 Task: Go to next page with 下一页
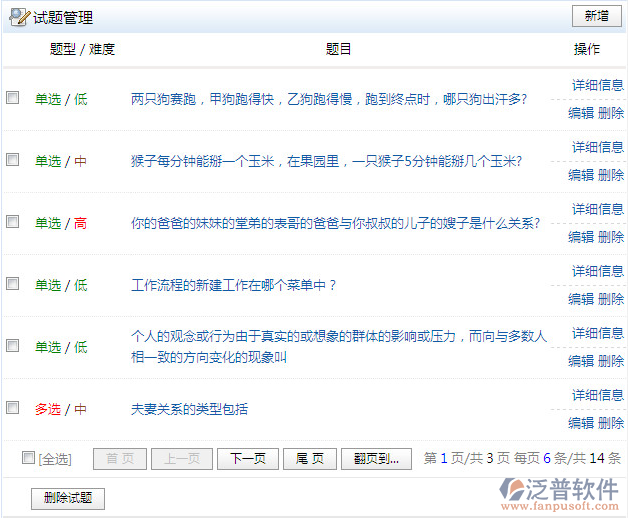pos(248,459)
